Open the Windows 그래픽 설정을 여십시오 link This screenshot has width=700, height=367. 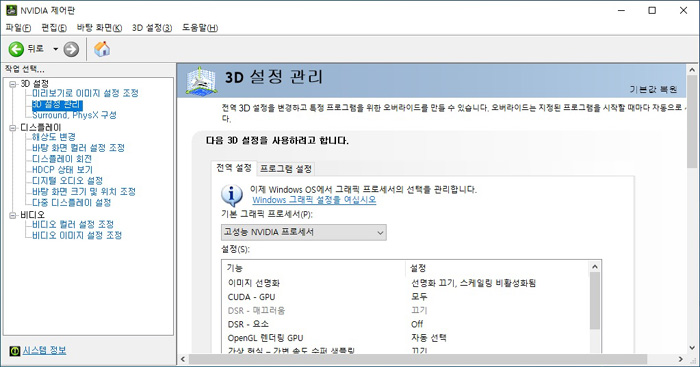click(314, 200)
